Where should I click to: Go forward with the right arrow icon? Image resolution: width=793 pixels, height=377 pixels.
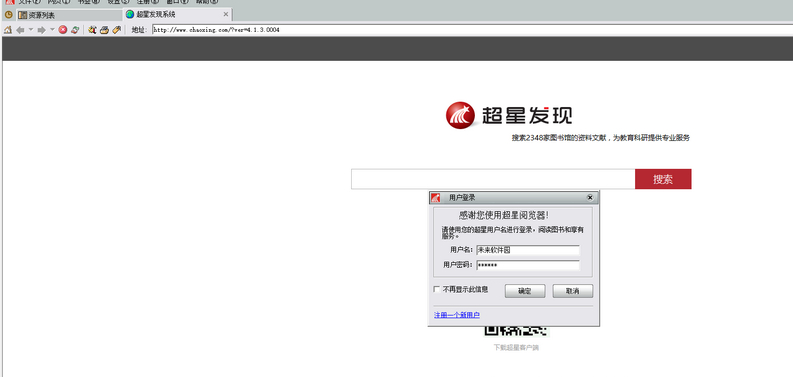tap(41, 30)
